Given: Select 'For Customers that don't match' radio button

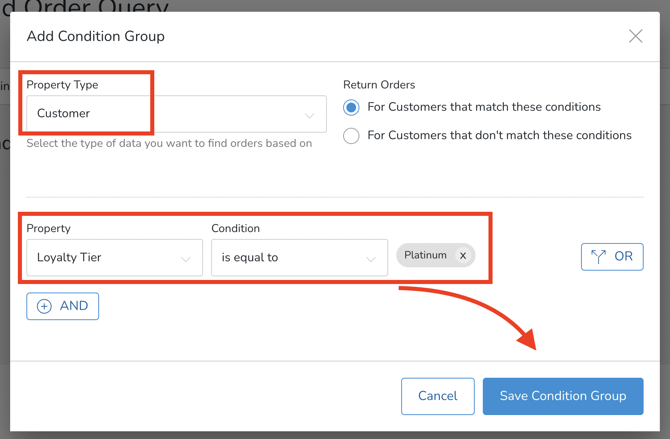Looking at the screenshot, I should point(351,135).
